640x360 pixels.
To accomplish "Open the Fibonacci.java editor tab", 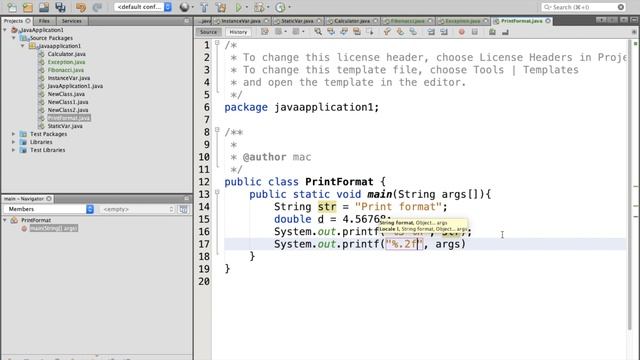I will click(x=407, y=21).
